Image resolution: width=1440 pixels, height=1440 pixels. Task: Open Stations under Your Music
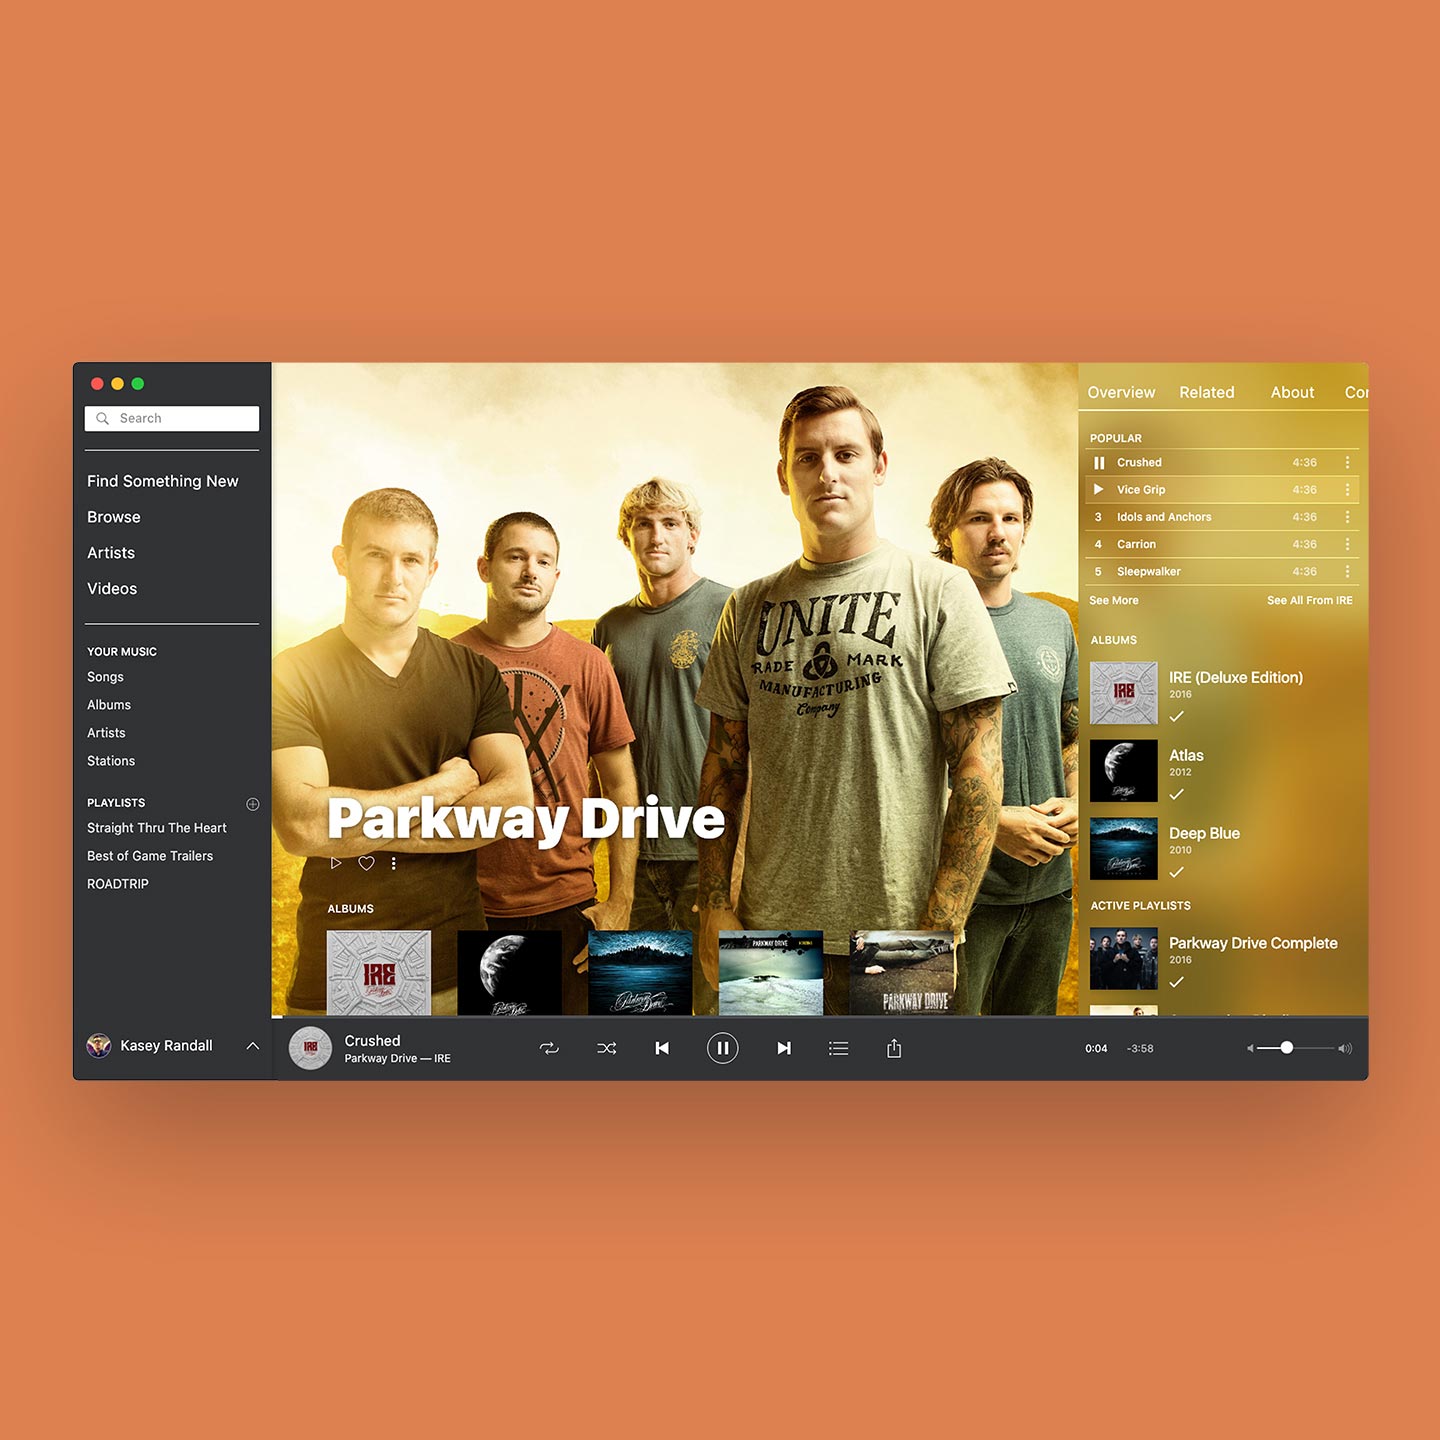coord(111,761)
